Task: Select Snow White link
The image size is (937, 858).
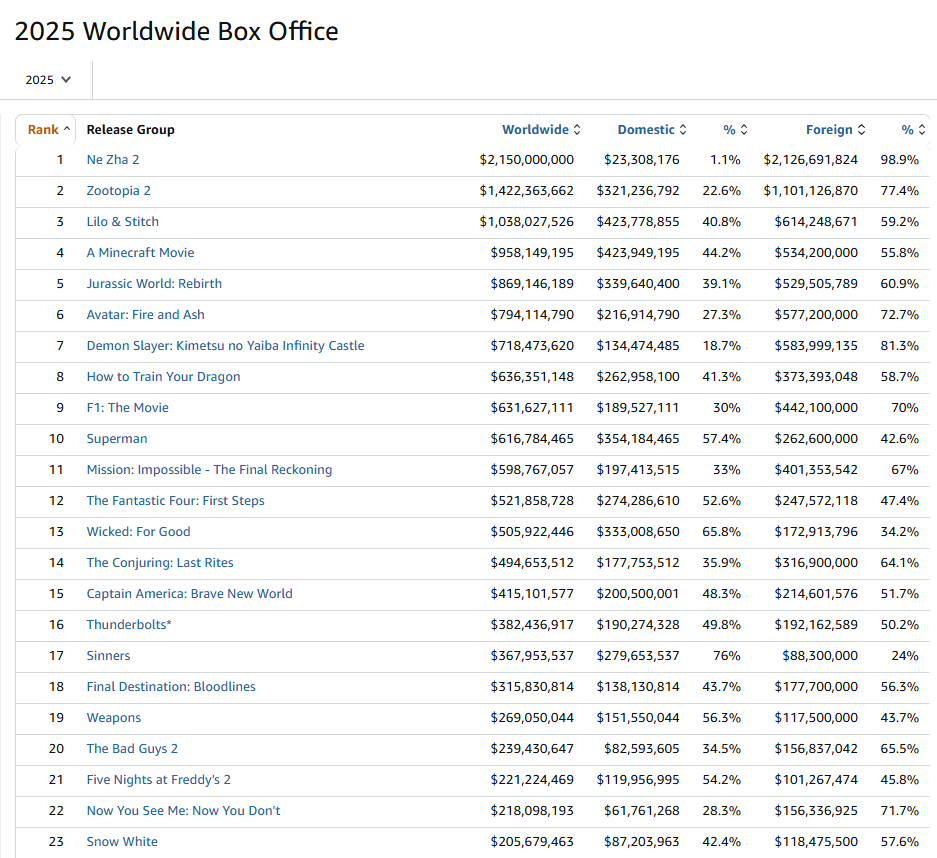Action: click(122, 843)
